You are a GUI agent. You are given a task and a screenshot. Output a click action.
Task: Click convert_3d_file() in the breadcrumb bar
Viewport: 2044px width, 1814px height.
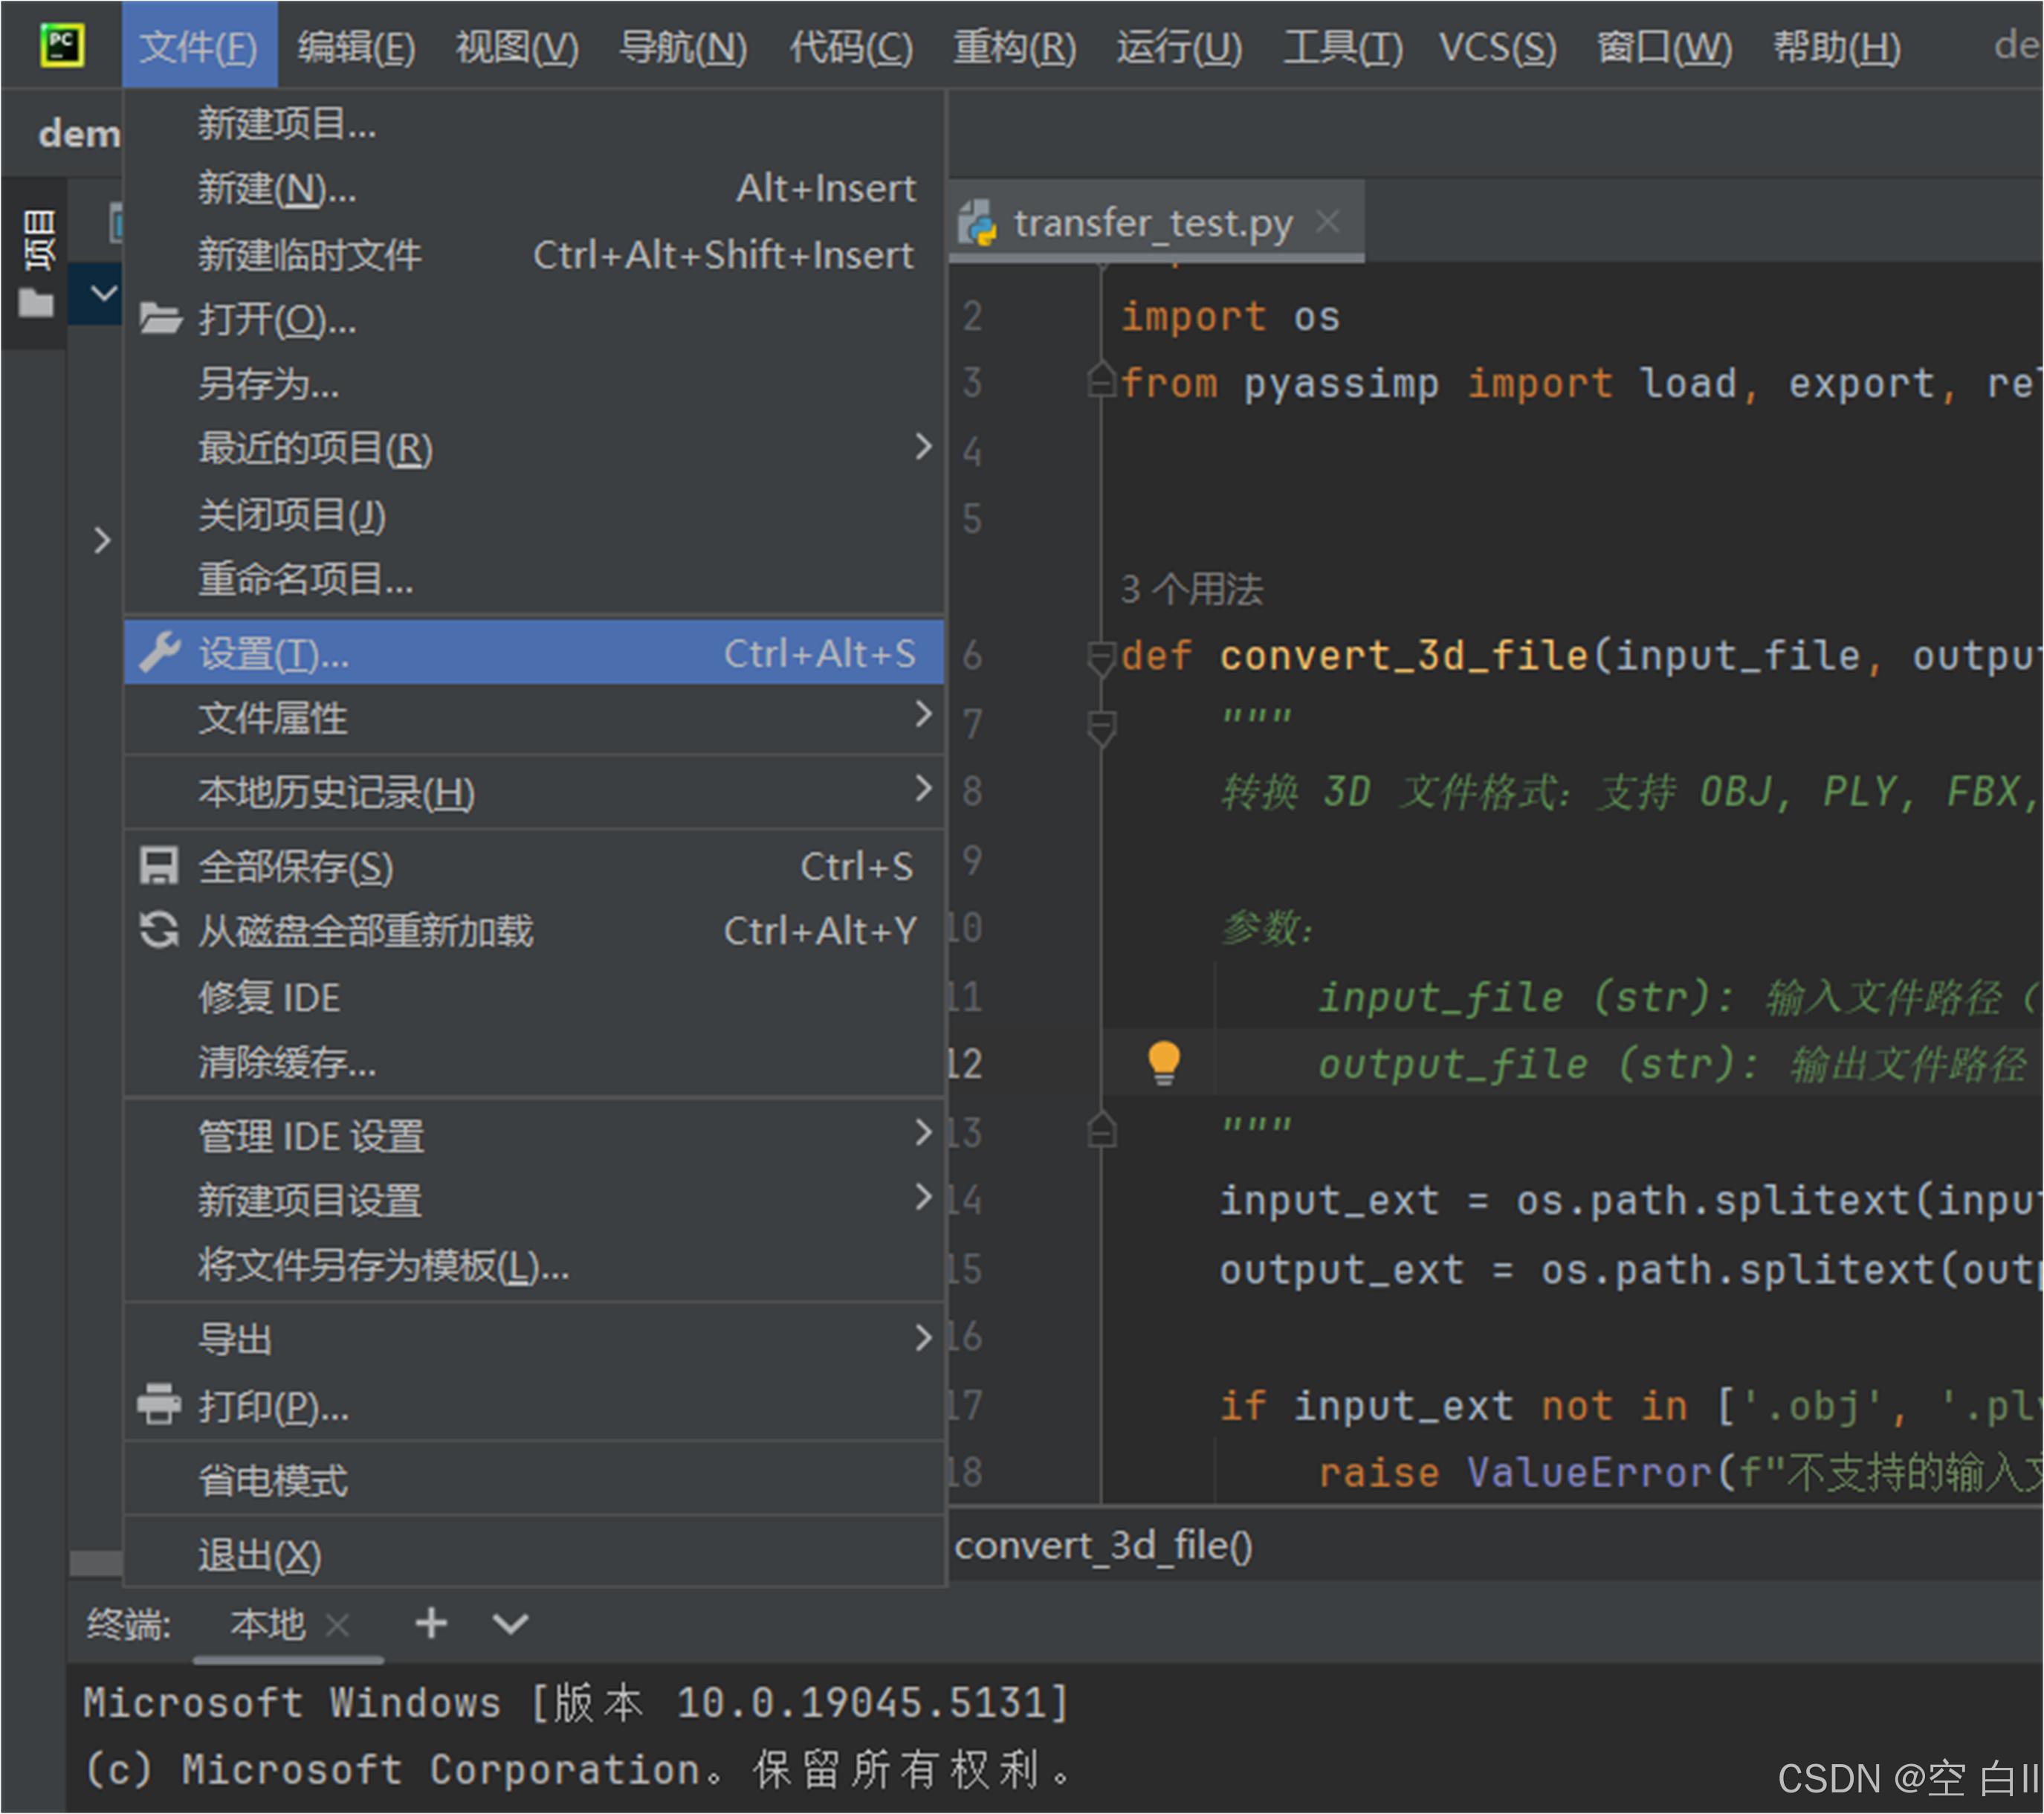pyautogui.click(x=1103, y=1546)
